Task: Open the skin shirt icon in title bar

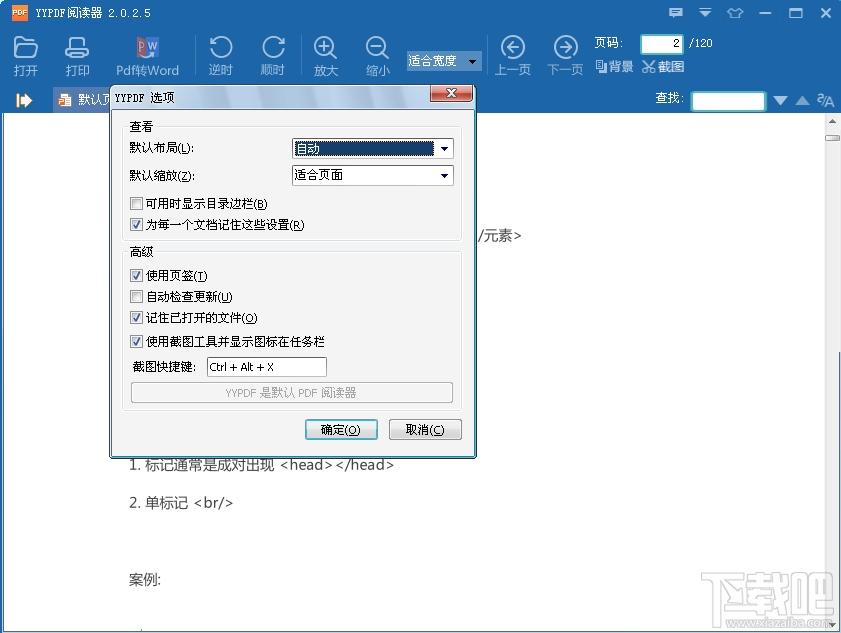Action: [735, 12]
